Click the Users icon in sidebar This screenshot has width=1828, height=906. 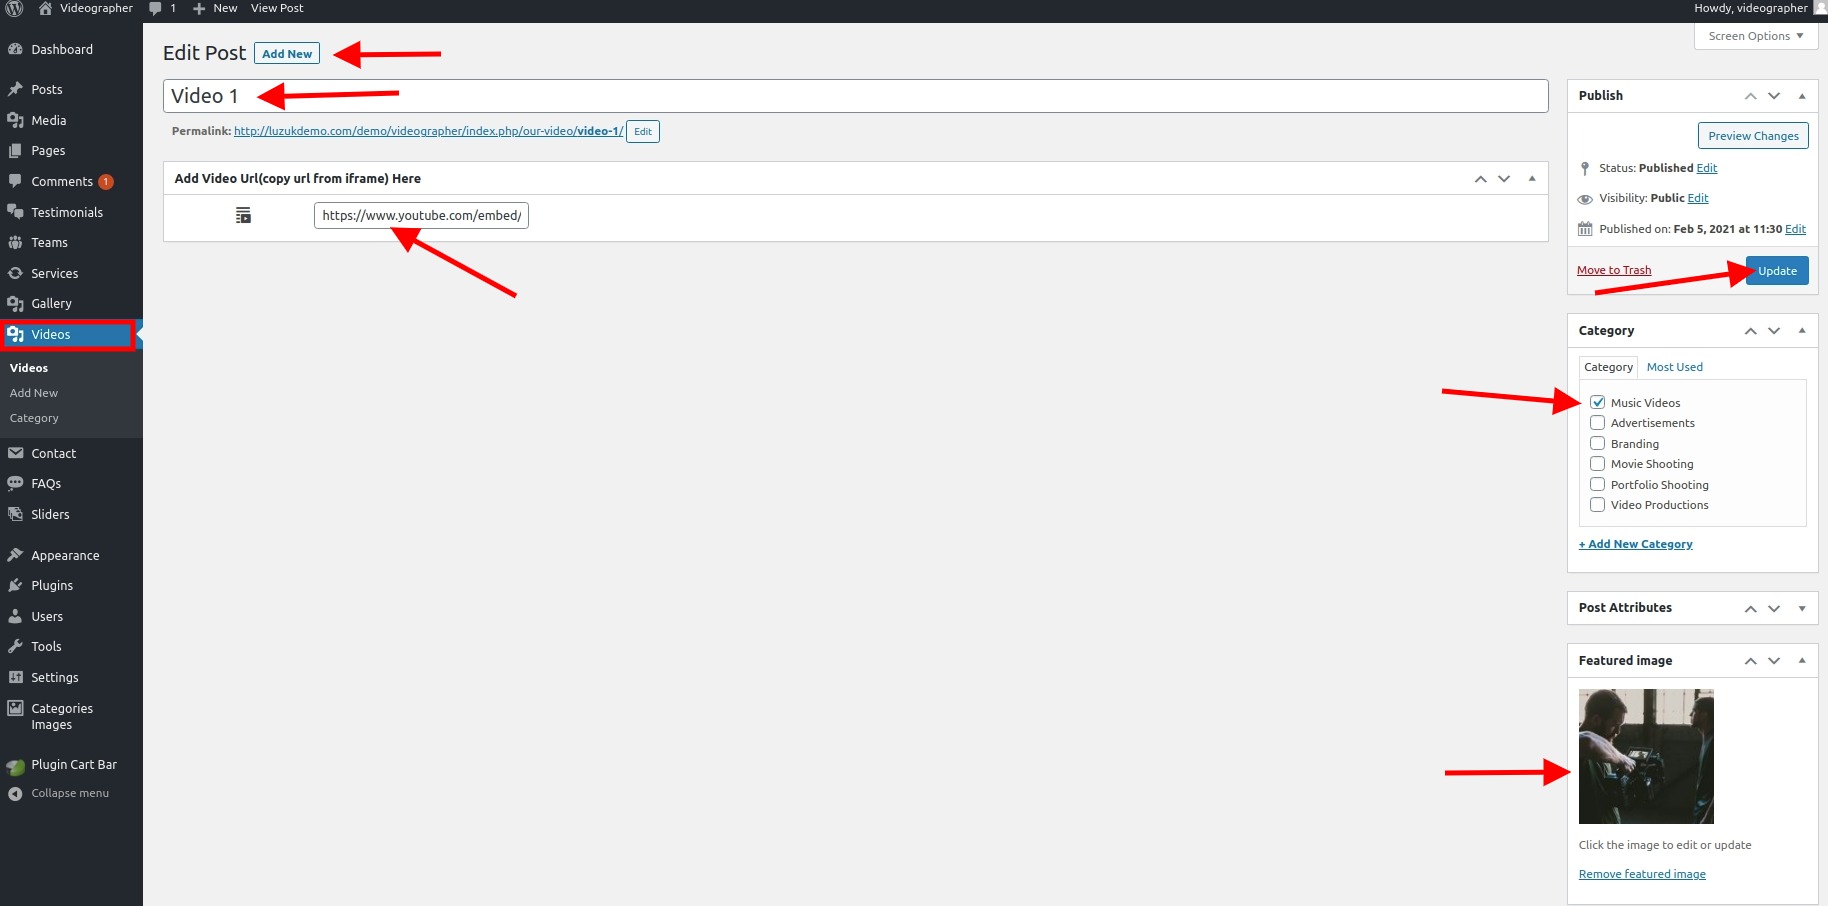pyautogui.click(x=15, y=616)
